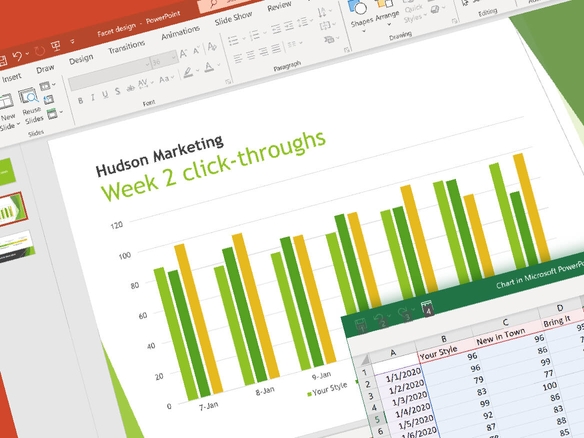Click the Increase Font Size icon
Screen dimensions: 584x438
183,54
